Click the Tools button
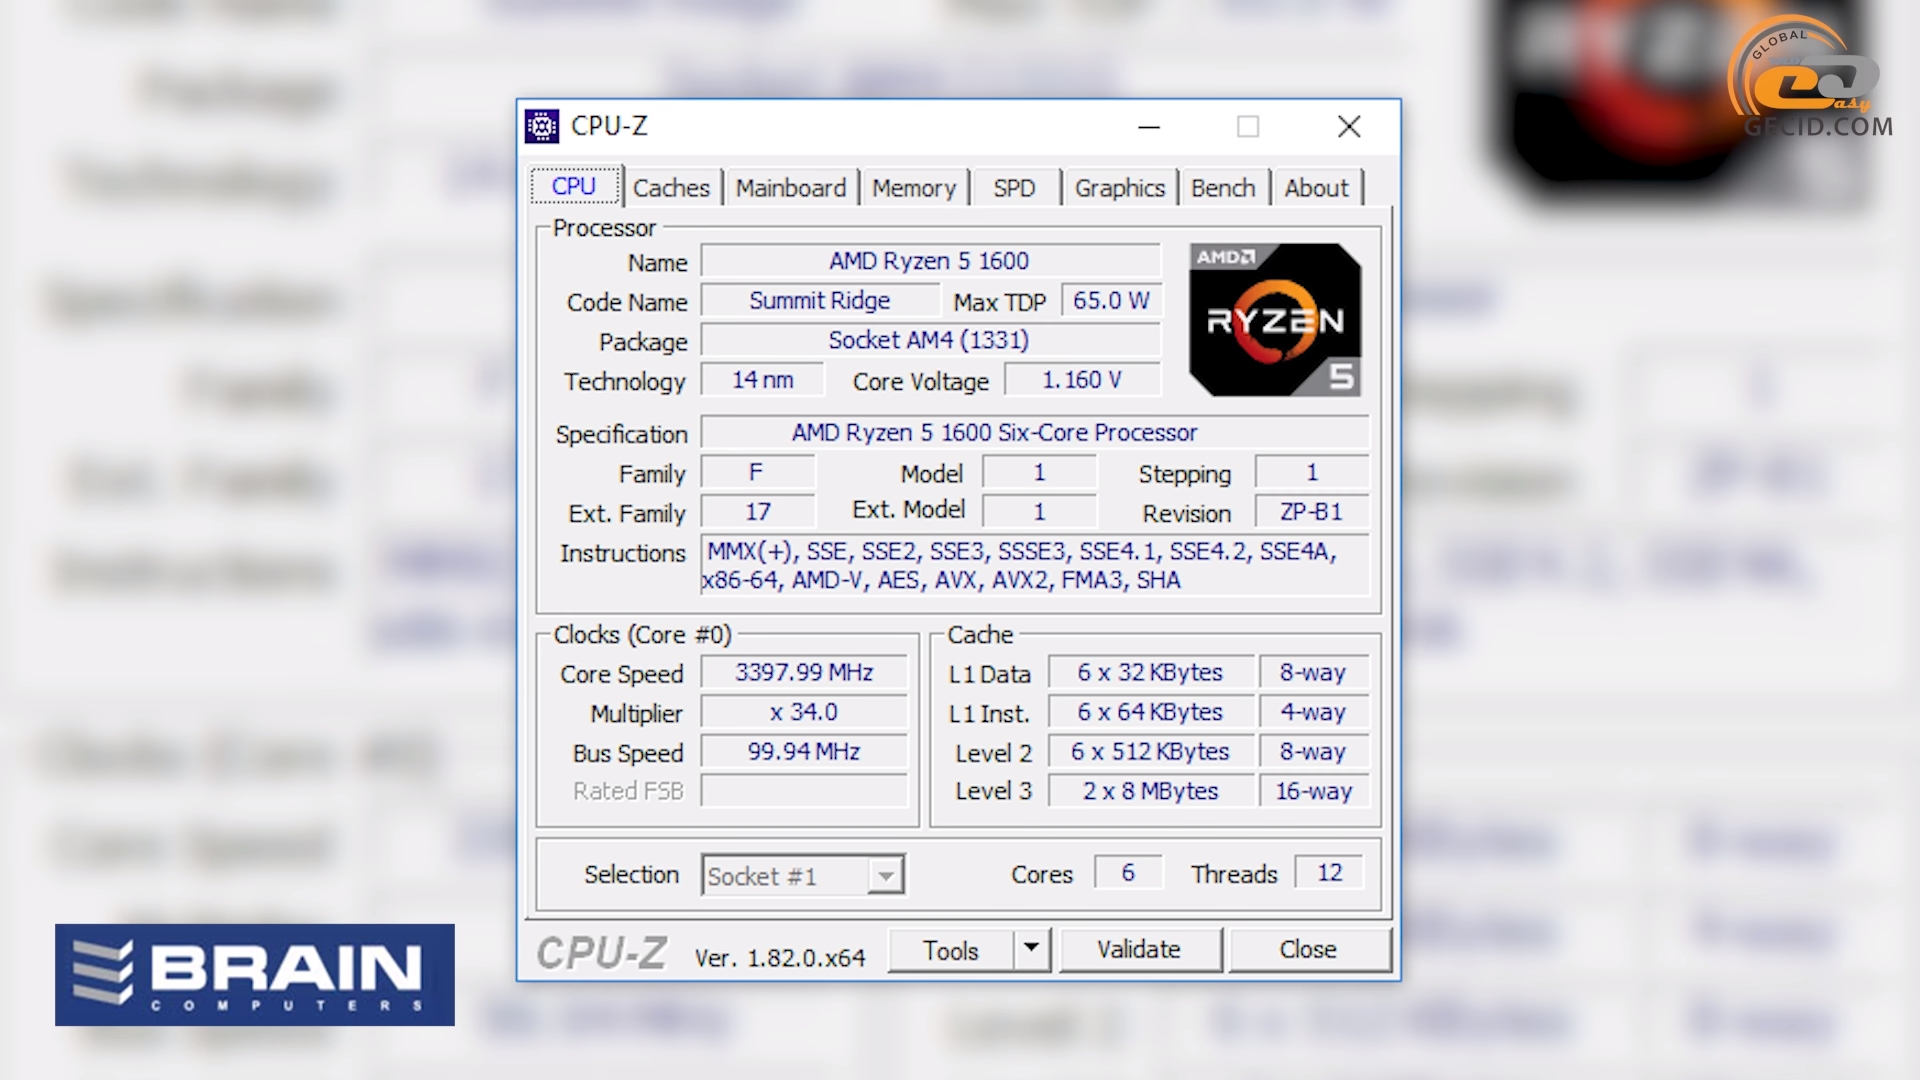 [x=951, y=950]
